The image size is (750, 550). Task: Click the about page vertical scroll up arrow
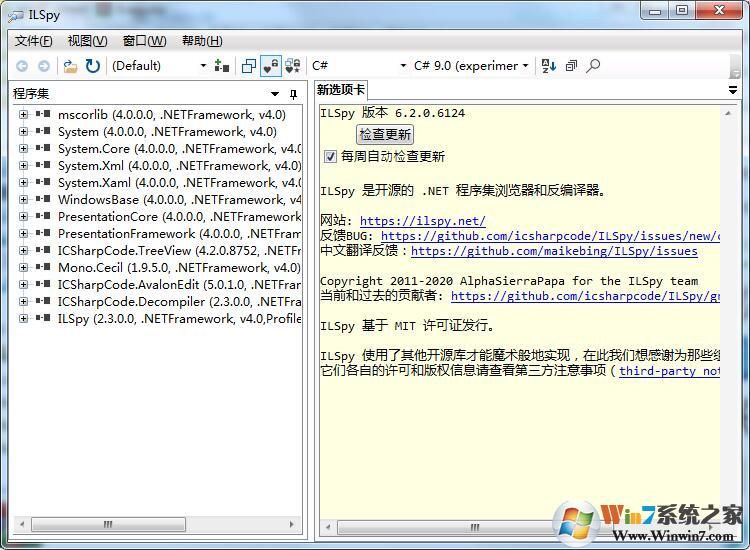point(728,113)
